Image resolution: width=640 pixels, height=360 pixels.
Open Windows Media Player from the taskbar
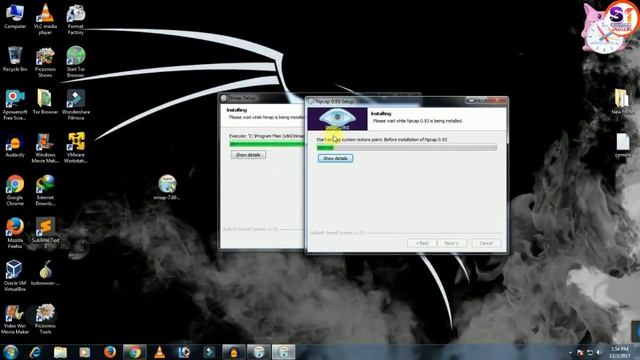point(84,352)
